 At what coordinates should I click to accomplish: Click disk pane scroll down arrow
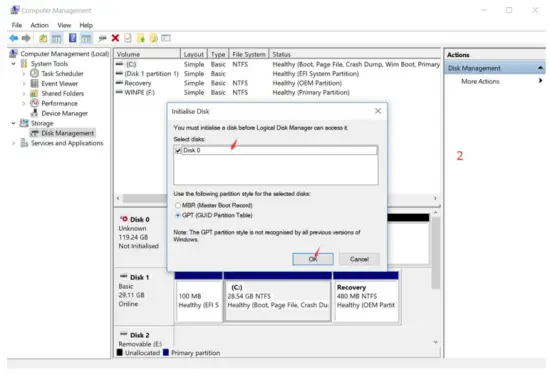(435, 342)
